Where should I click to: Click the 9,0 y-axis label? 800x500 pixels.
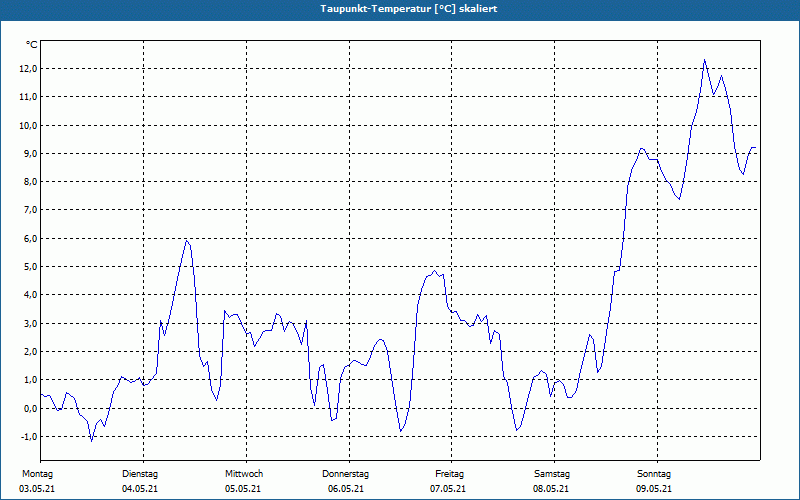point(31,154)
